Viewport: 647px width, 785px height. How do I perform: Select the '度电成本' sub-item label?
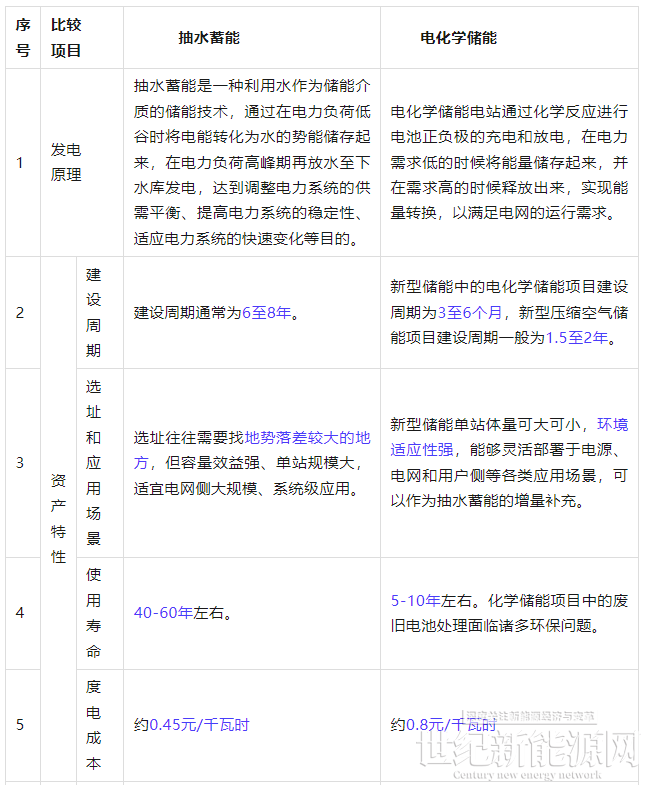(x=94, y=724)
